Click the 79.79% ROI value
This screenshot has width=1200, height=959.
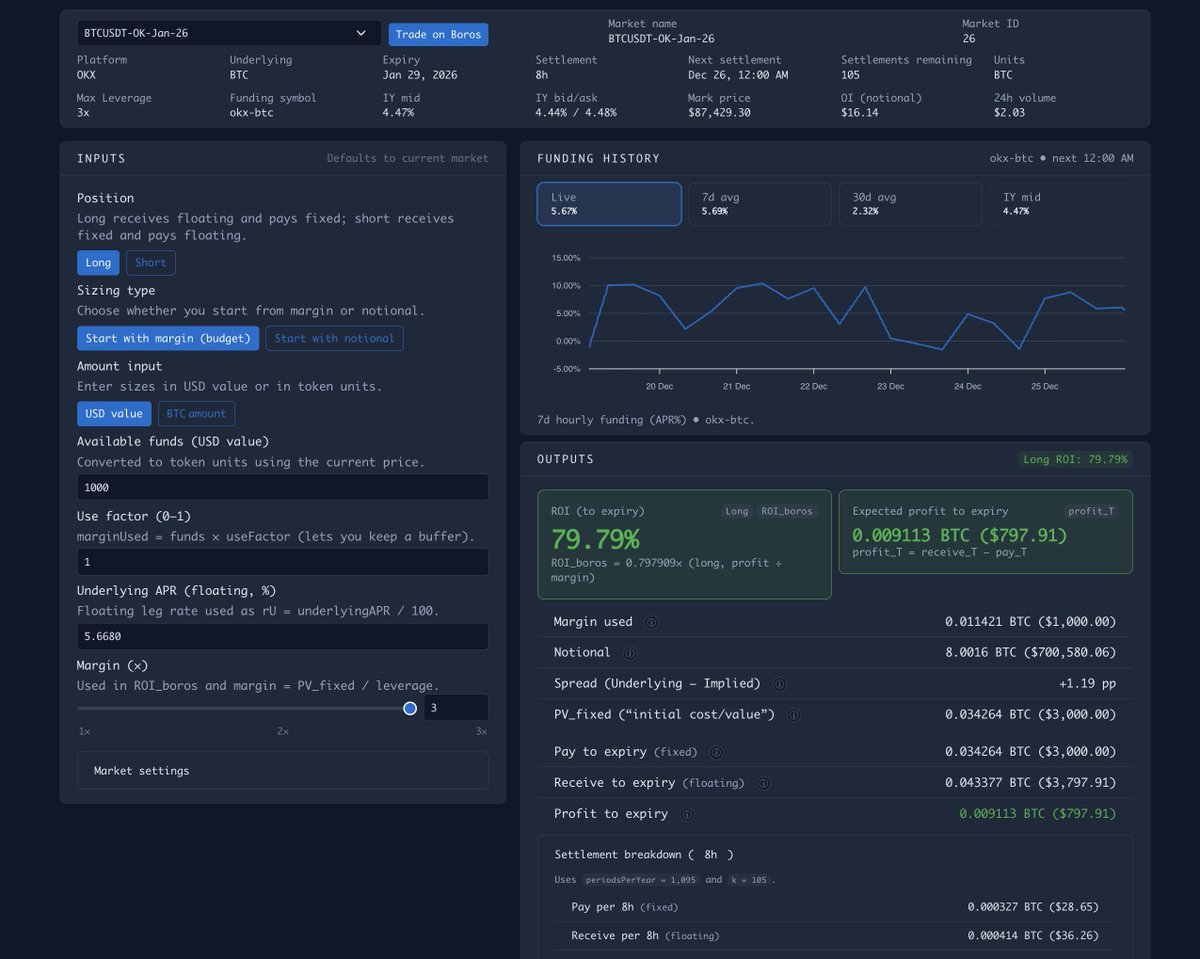[x=595, y=540]
